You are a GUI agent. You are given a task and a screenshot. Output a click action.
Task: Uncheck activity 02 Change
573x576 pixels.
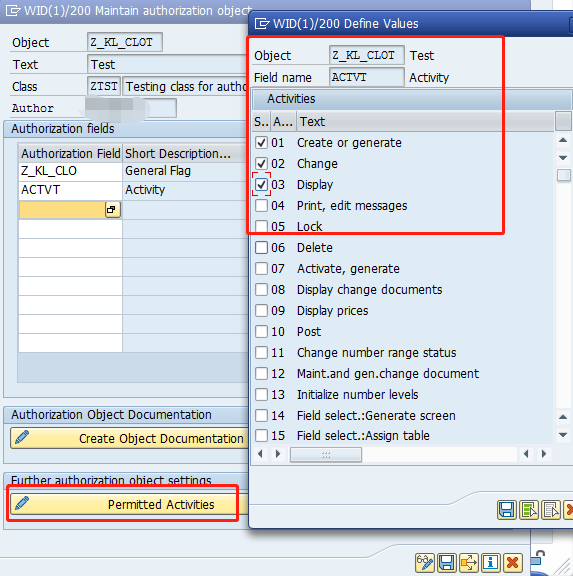tap(262, 163)
